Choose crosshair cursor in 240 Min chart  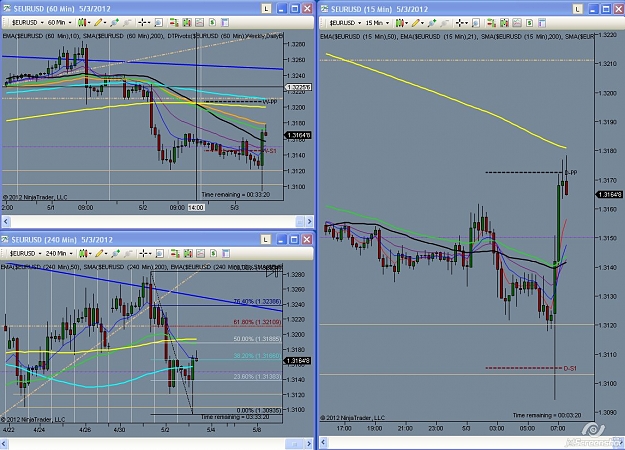coord(143,253)
